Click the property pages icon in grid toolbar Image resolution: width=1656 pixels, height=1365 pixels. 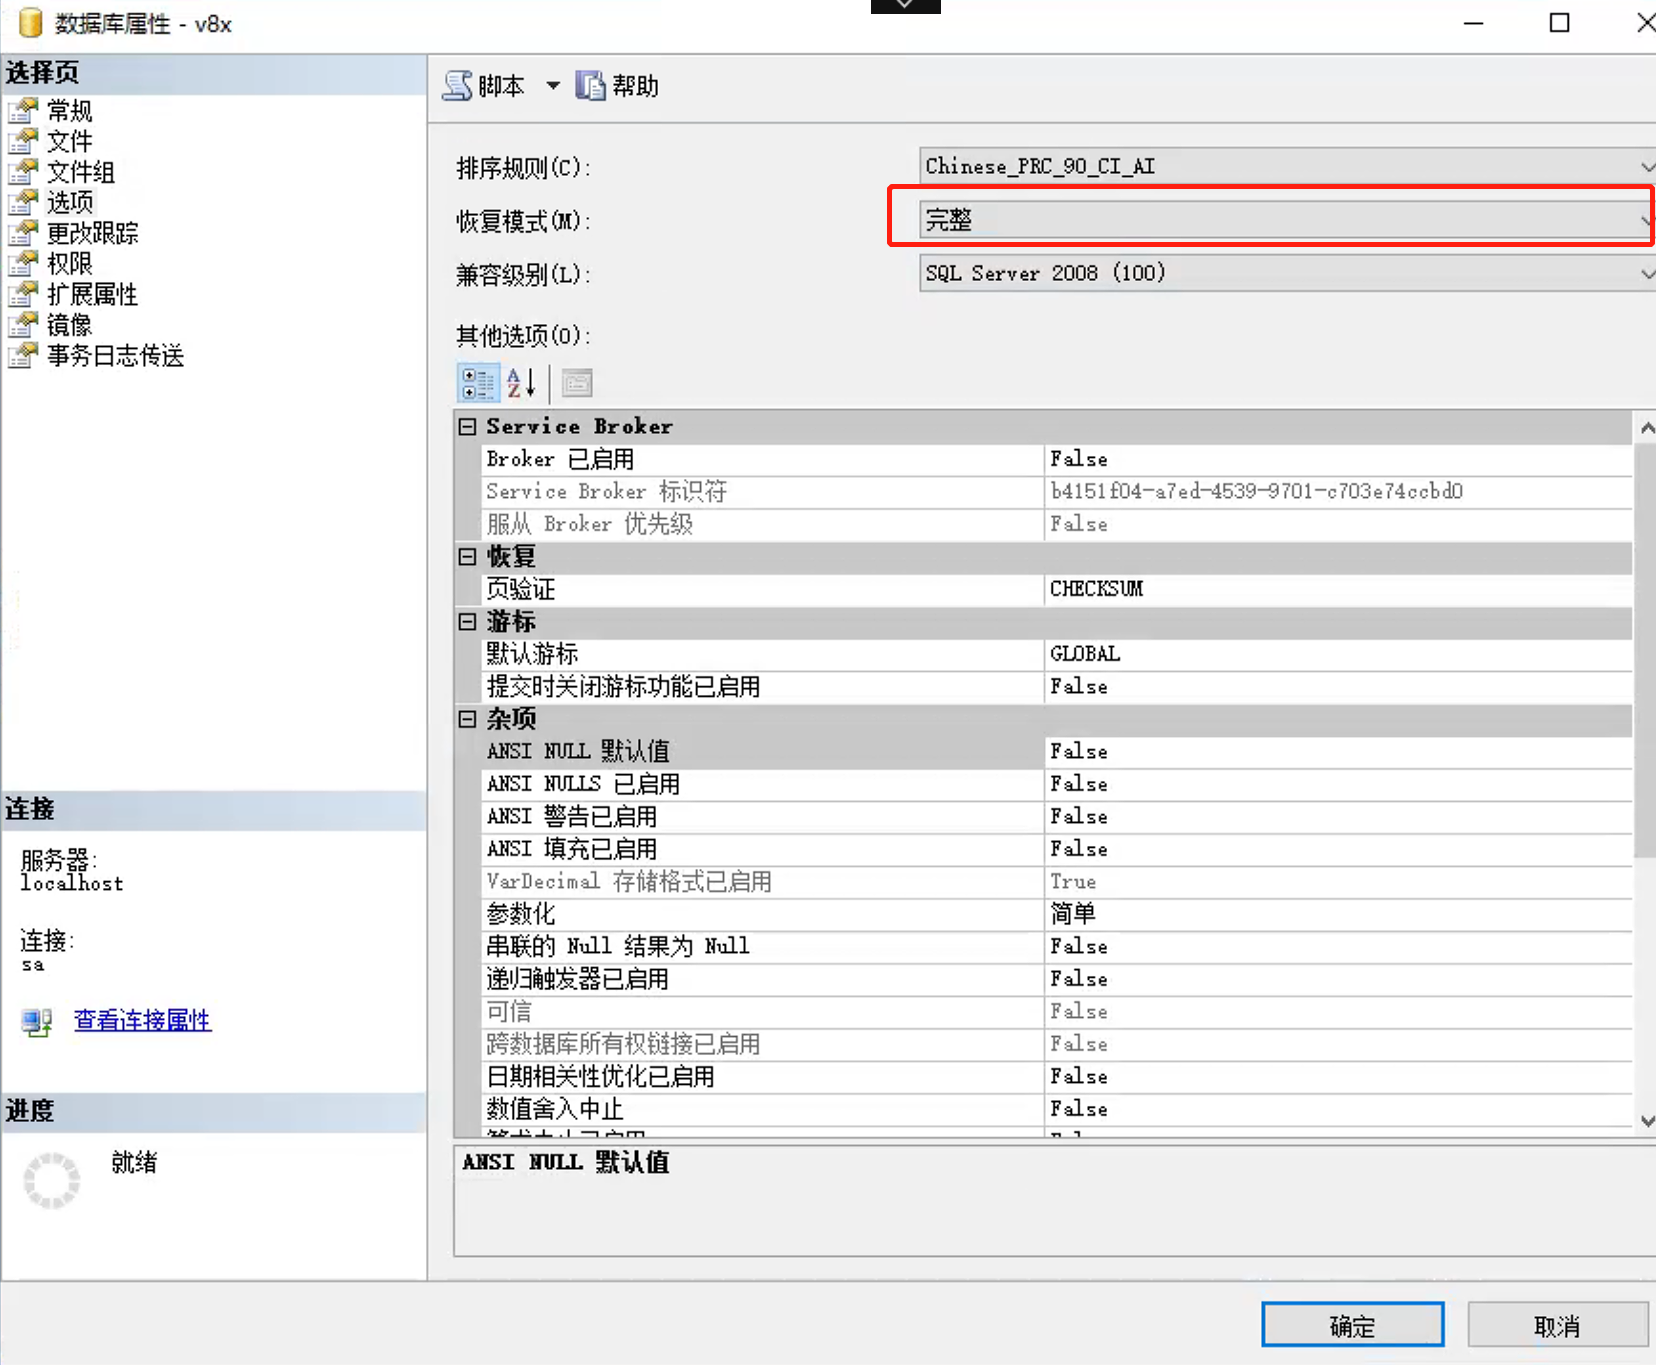(x=577, y=383)
